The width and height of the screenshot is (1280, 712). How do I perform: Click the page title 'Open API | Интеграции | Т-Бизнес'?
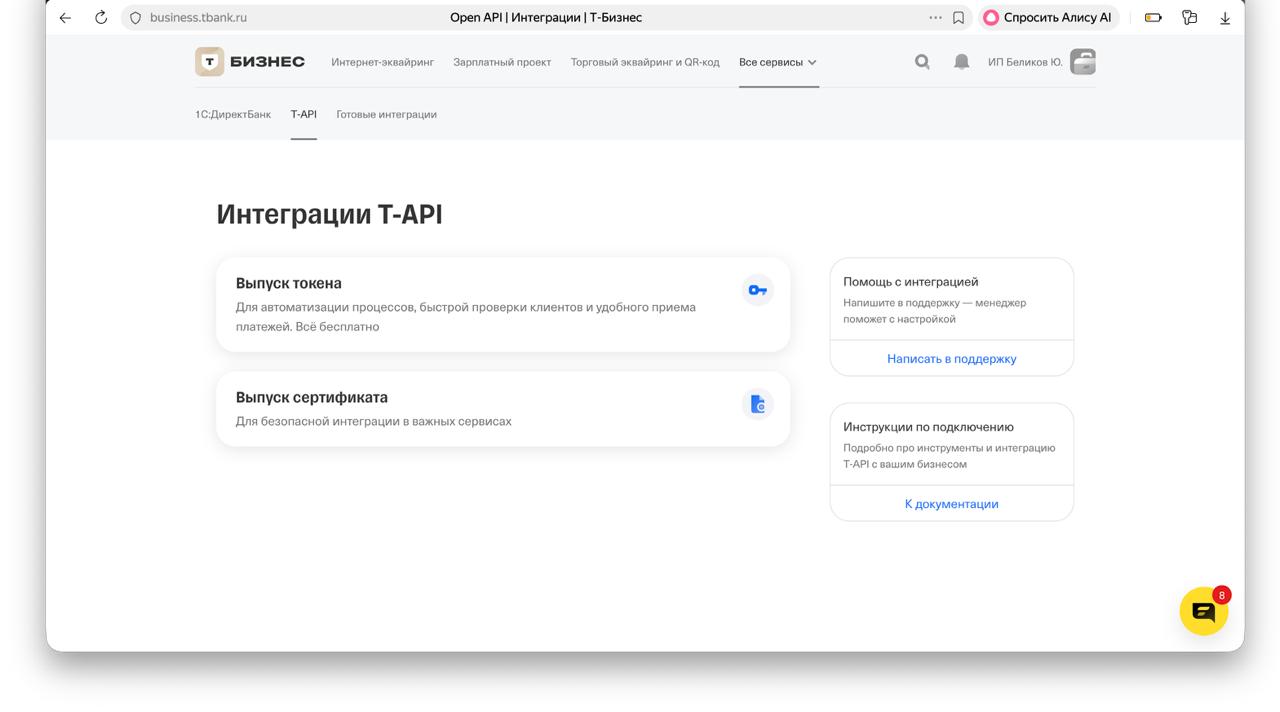pos(546,17)
